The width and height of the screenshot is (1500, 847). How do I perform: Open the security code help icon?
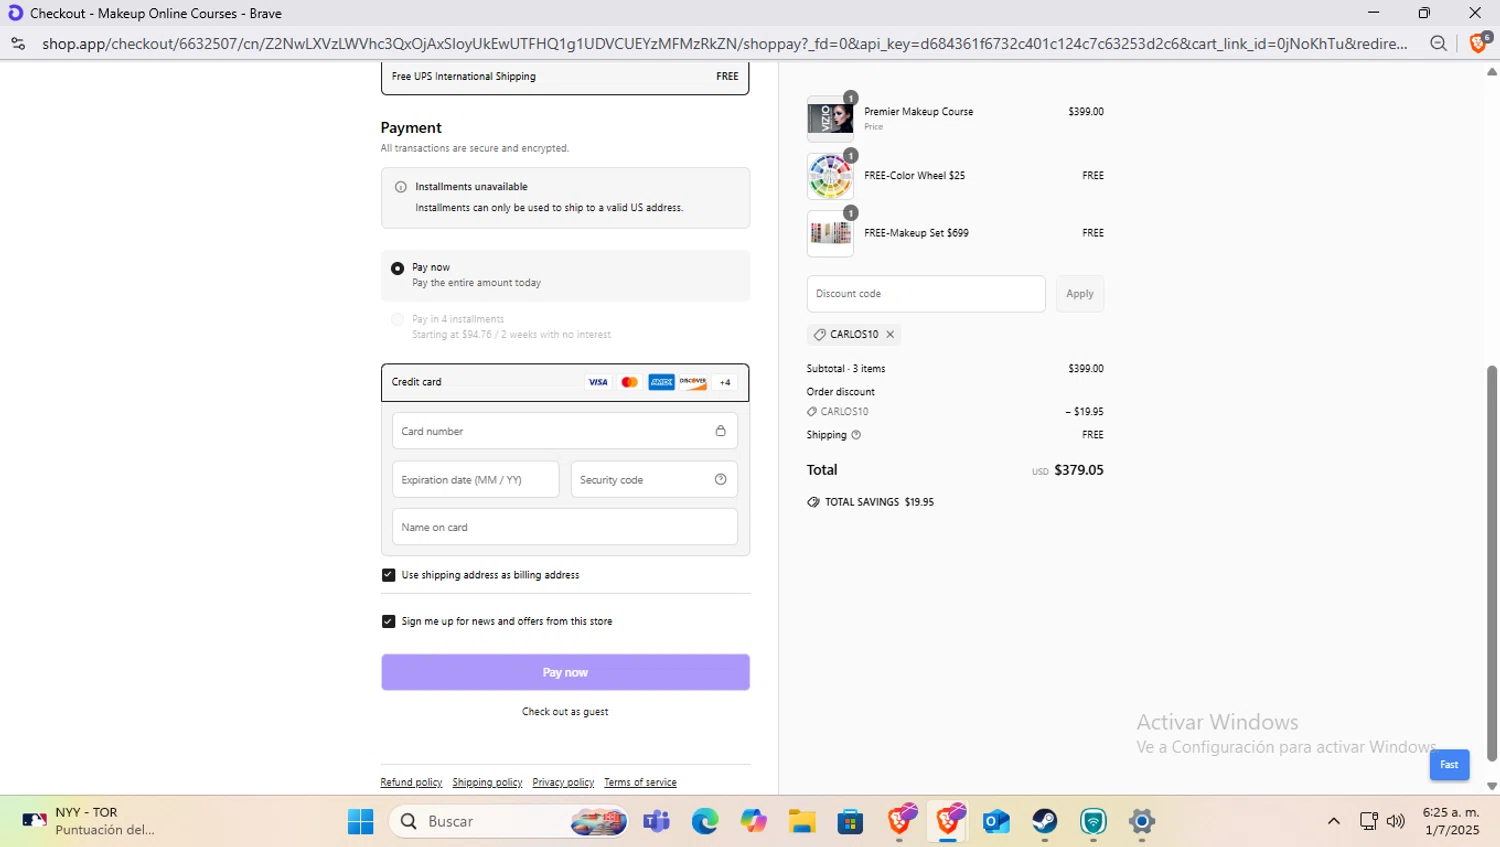[720, 479]
